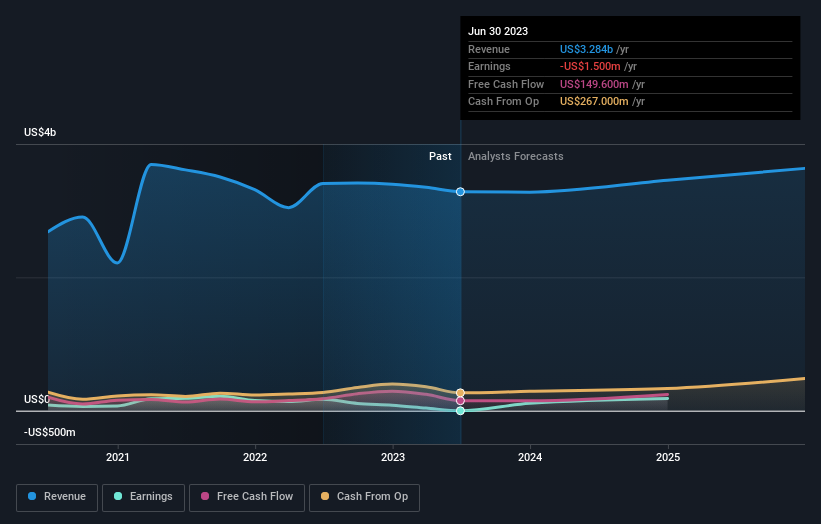Screen dimensions: 821x524
Task: Click the pink Free Cash Flow data point
Action: click(x=460, y=400)
